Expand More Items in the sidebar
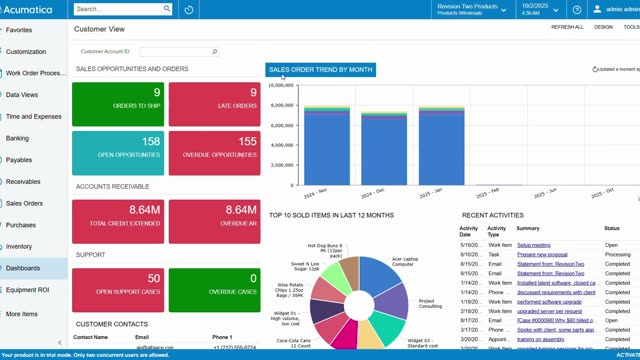Screen dimensions: 640x360 tap(22, 314)
